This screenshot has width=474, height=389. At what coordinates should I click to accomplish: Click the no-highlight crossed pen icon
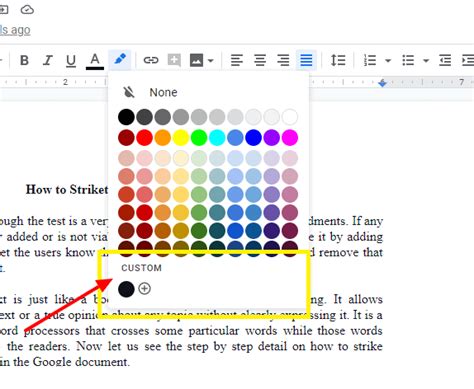129,92
